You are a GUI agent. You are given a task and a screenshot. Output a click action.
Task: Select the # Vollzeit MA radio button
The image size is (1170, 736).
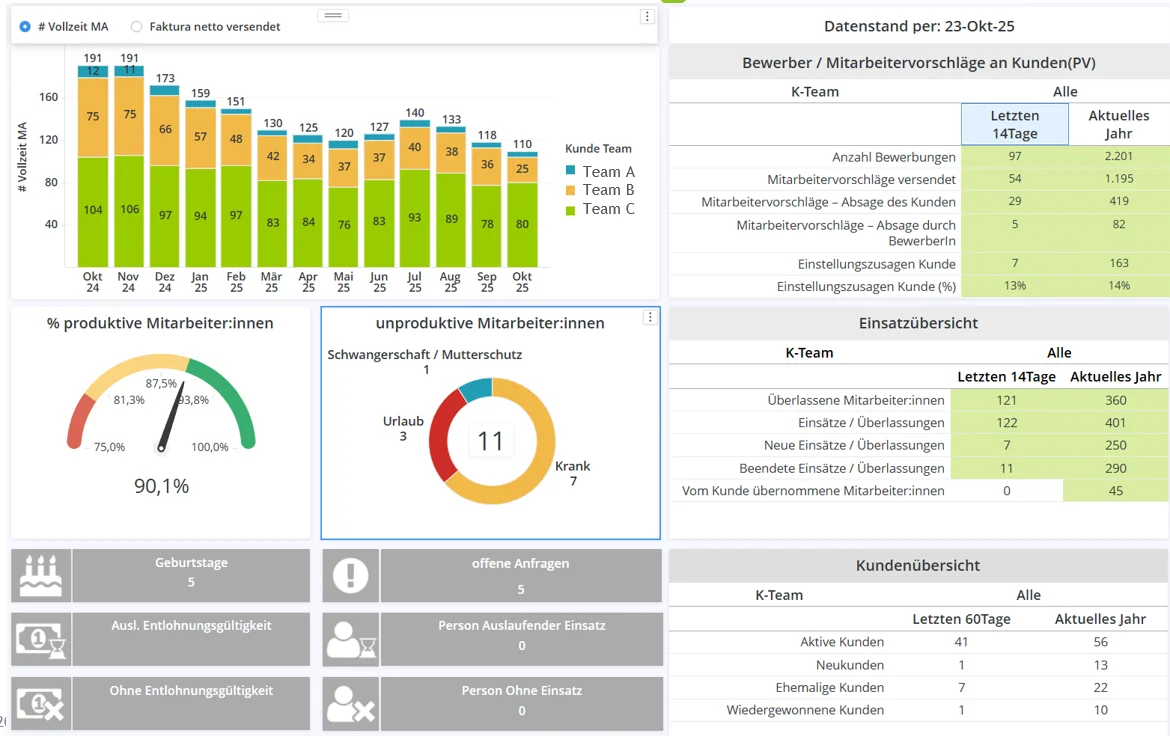pyautogui.click(x=24, y=25)
